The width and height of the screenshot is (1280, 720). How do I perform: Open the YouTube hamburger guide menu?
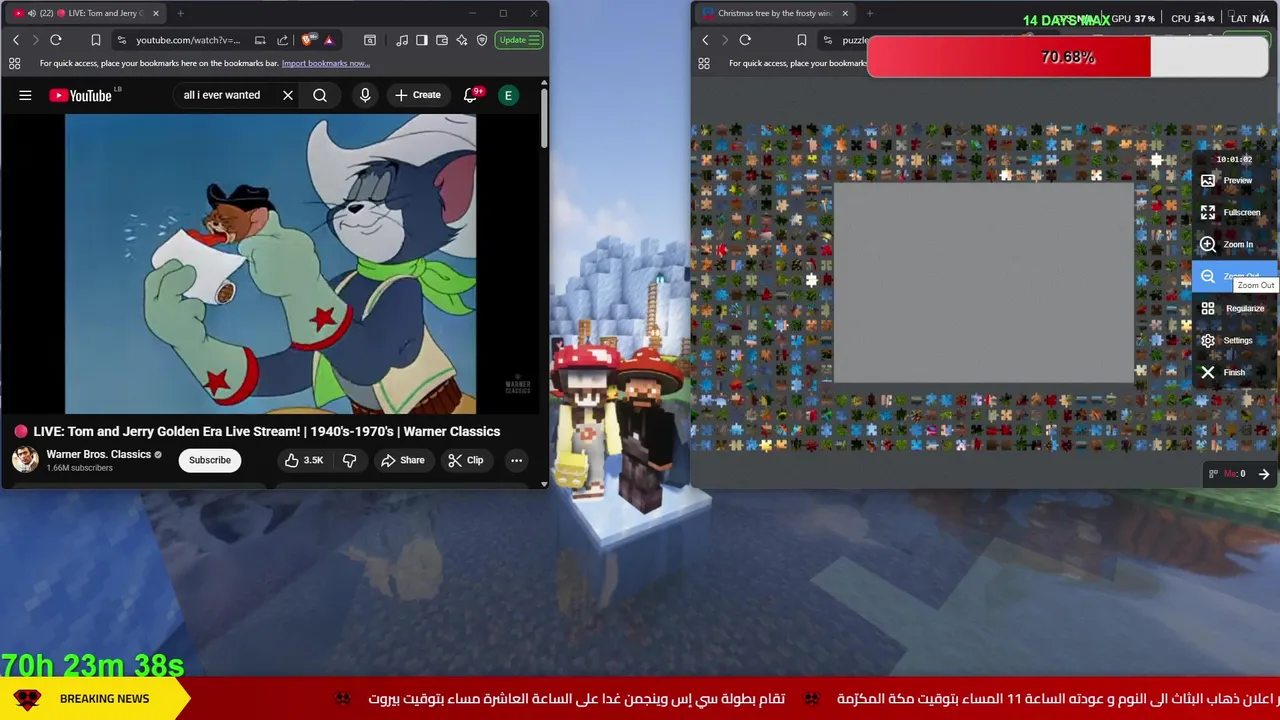[x=25, y=95]
